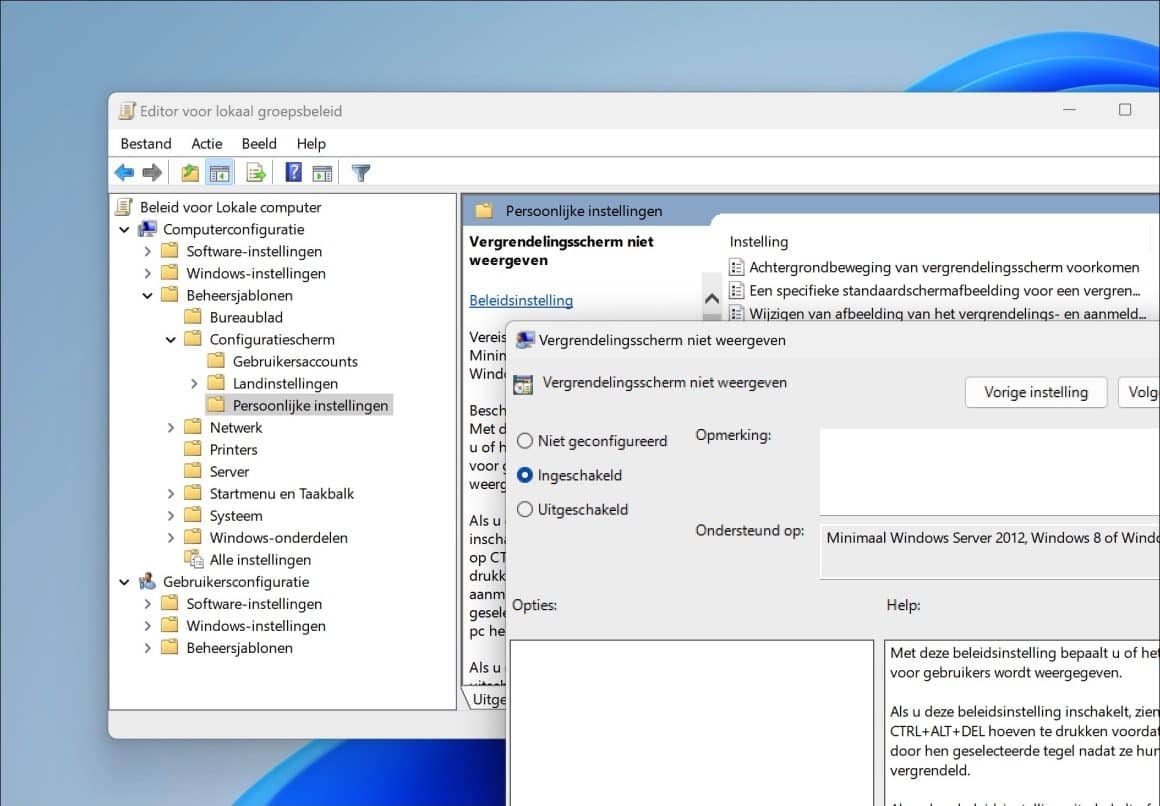
Task: Click the Vorige instelling button
Action: coord(1035,392)
